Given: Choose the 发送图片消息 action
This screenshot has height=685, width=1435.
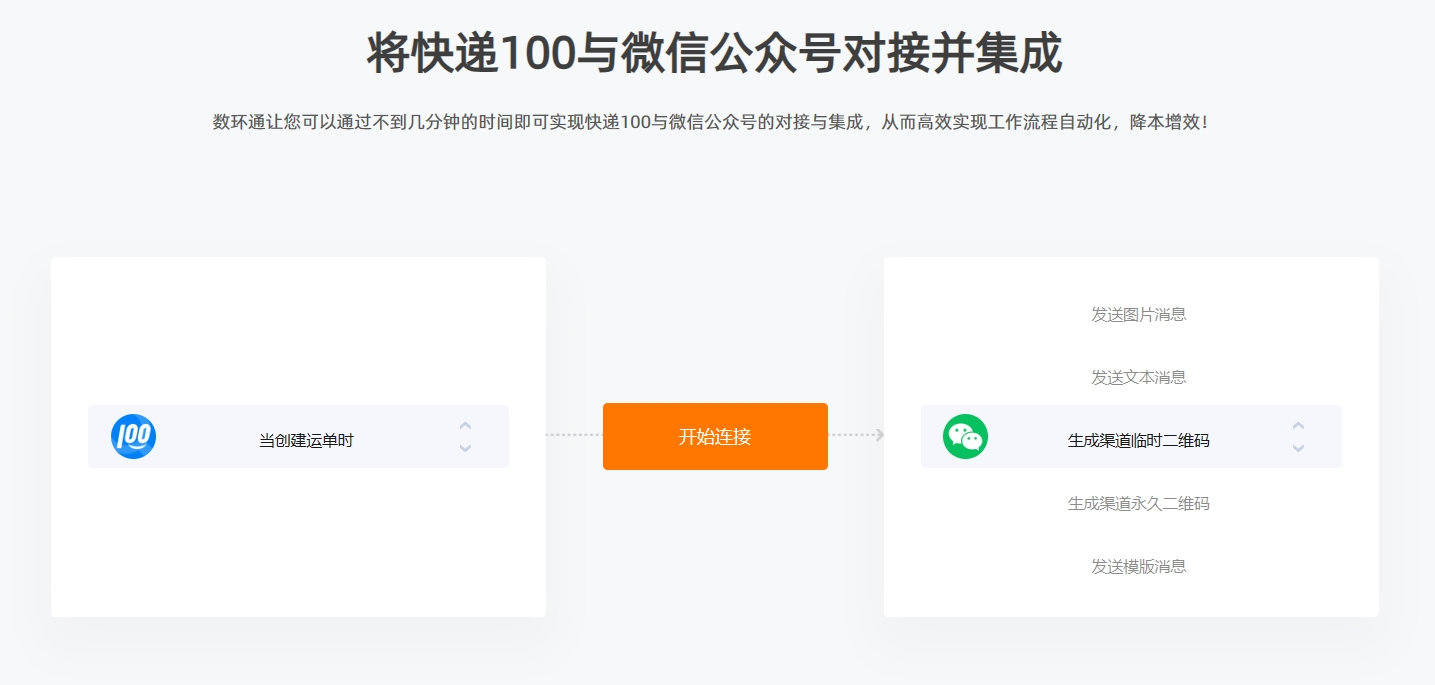Looking at the screenshot, I should 1138,314.
